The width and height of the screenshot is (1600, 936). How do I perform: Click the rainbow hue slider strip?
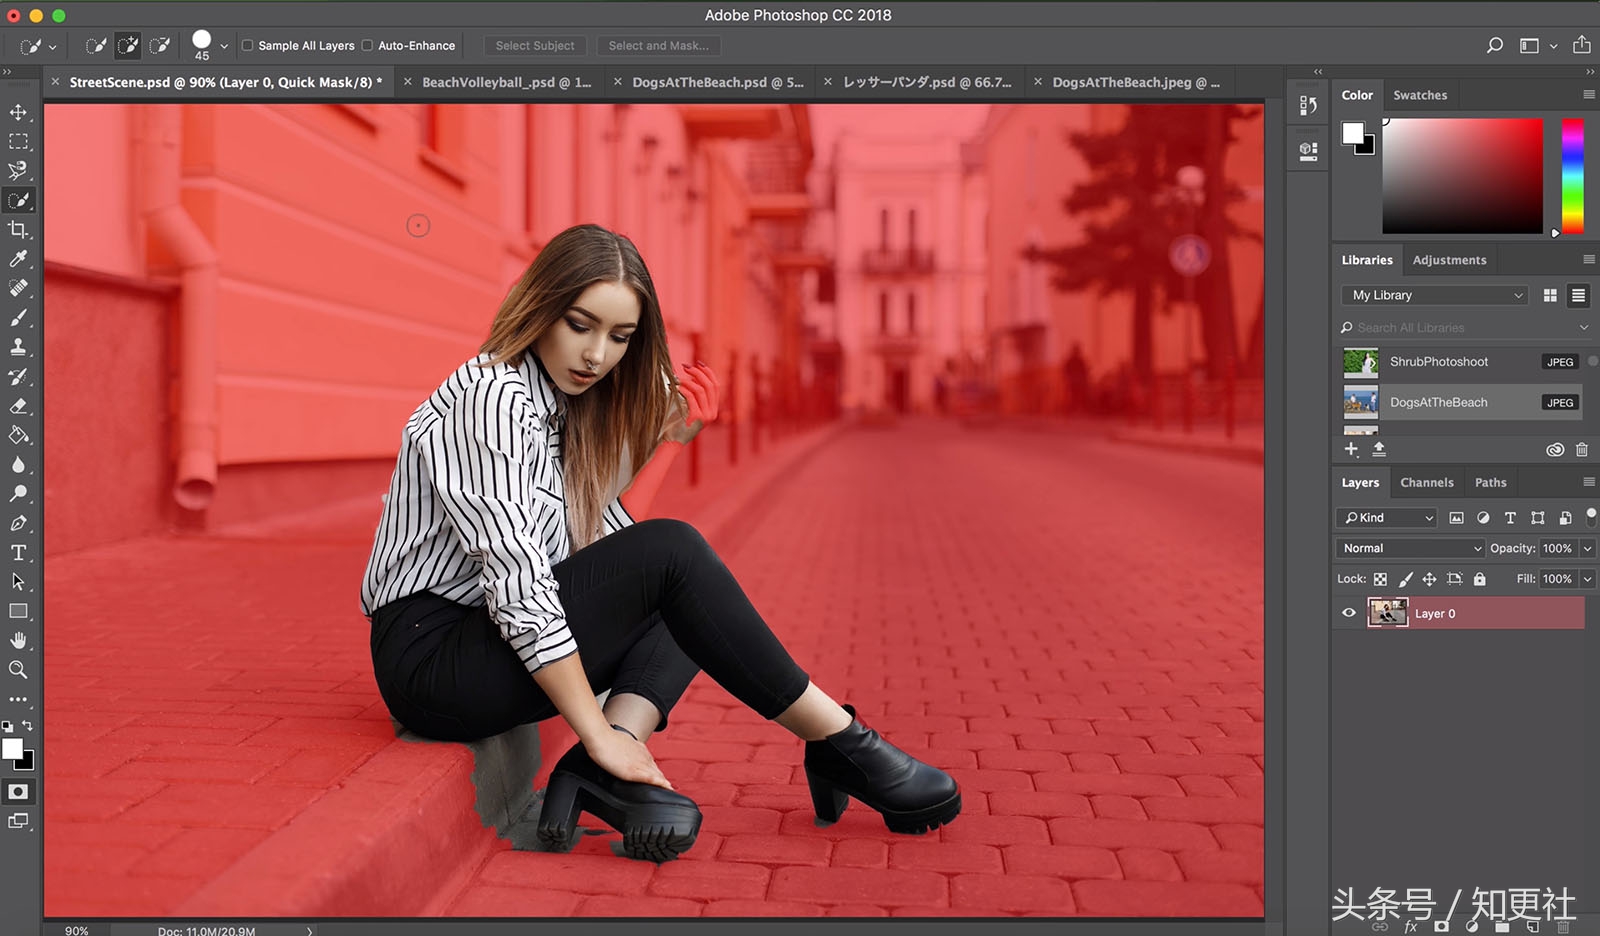pyautogui.click(x=1572, y=176)
